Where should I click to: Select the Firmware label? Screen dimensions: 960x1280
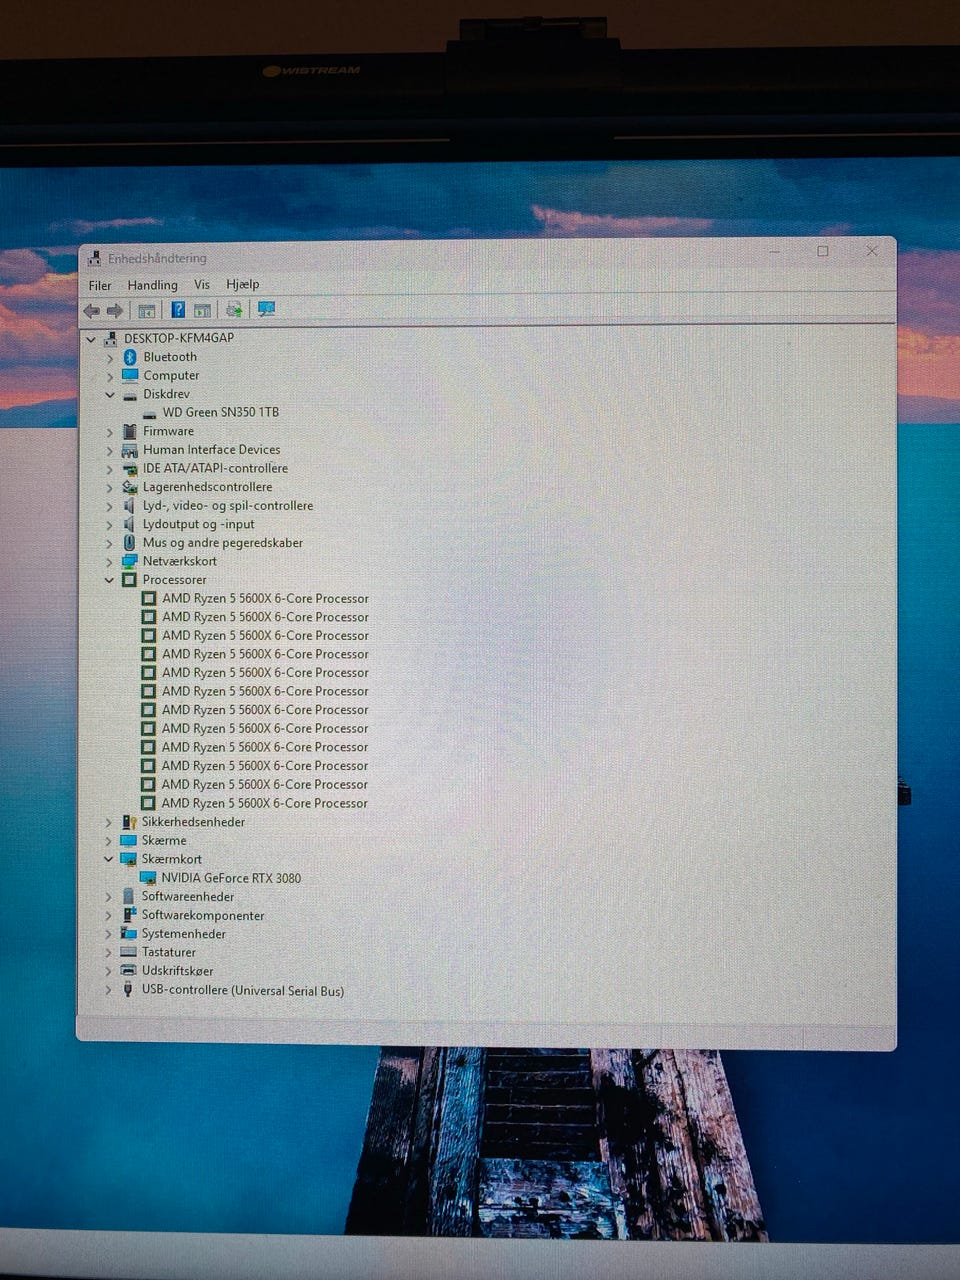[x=168, y=431]
